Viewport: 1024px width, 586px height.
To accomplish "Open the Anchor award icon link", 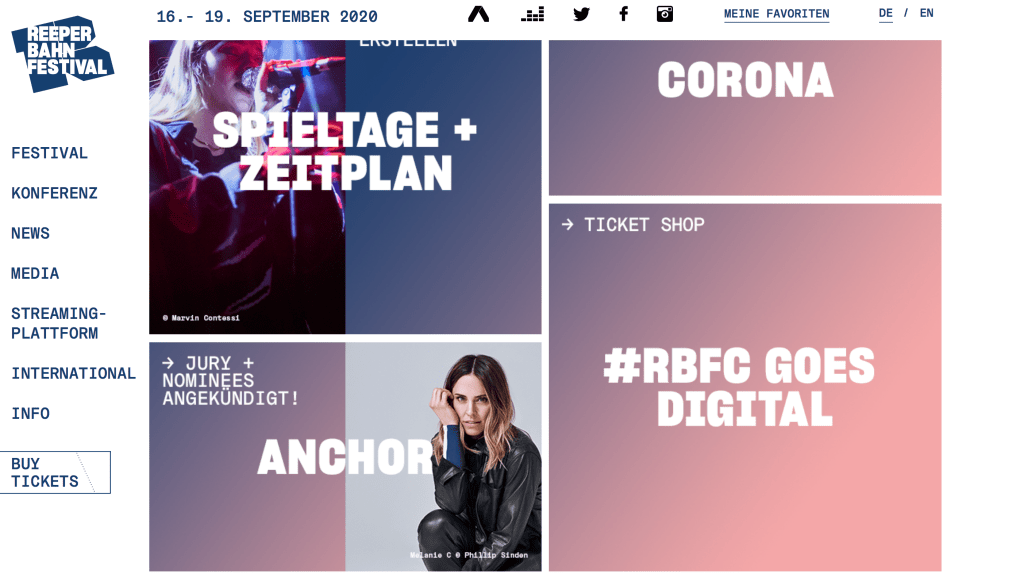I will 479,14.
